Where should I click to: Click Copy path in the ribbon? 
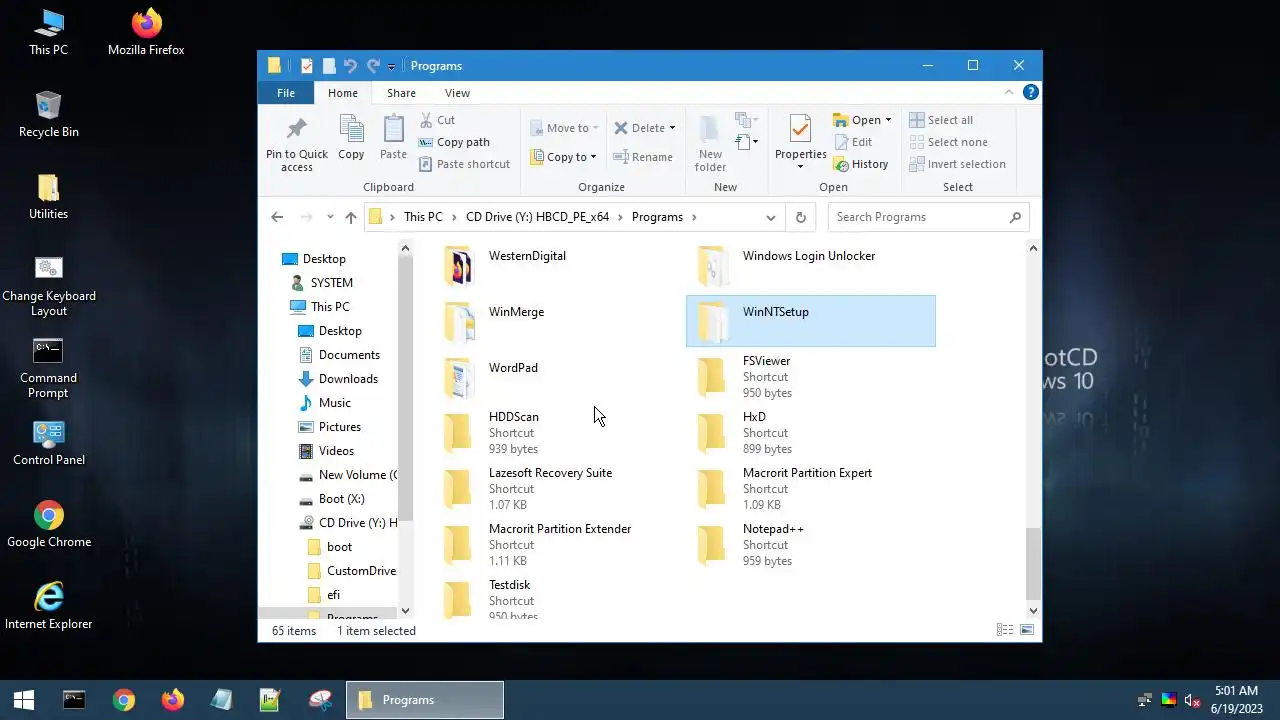point(454,142)
